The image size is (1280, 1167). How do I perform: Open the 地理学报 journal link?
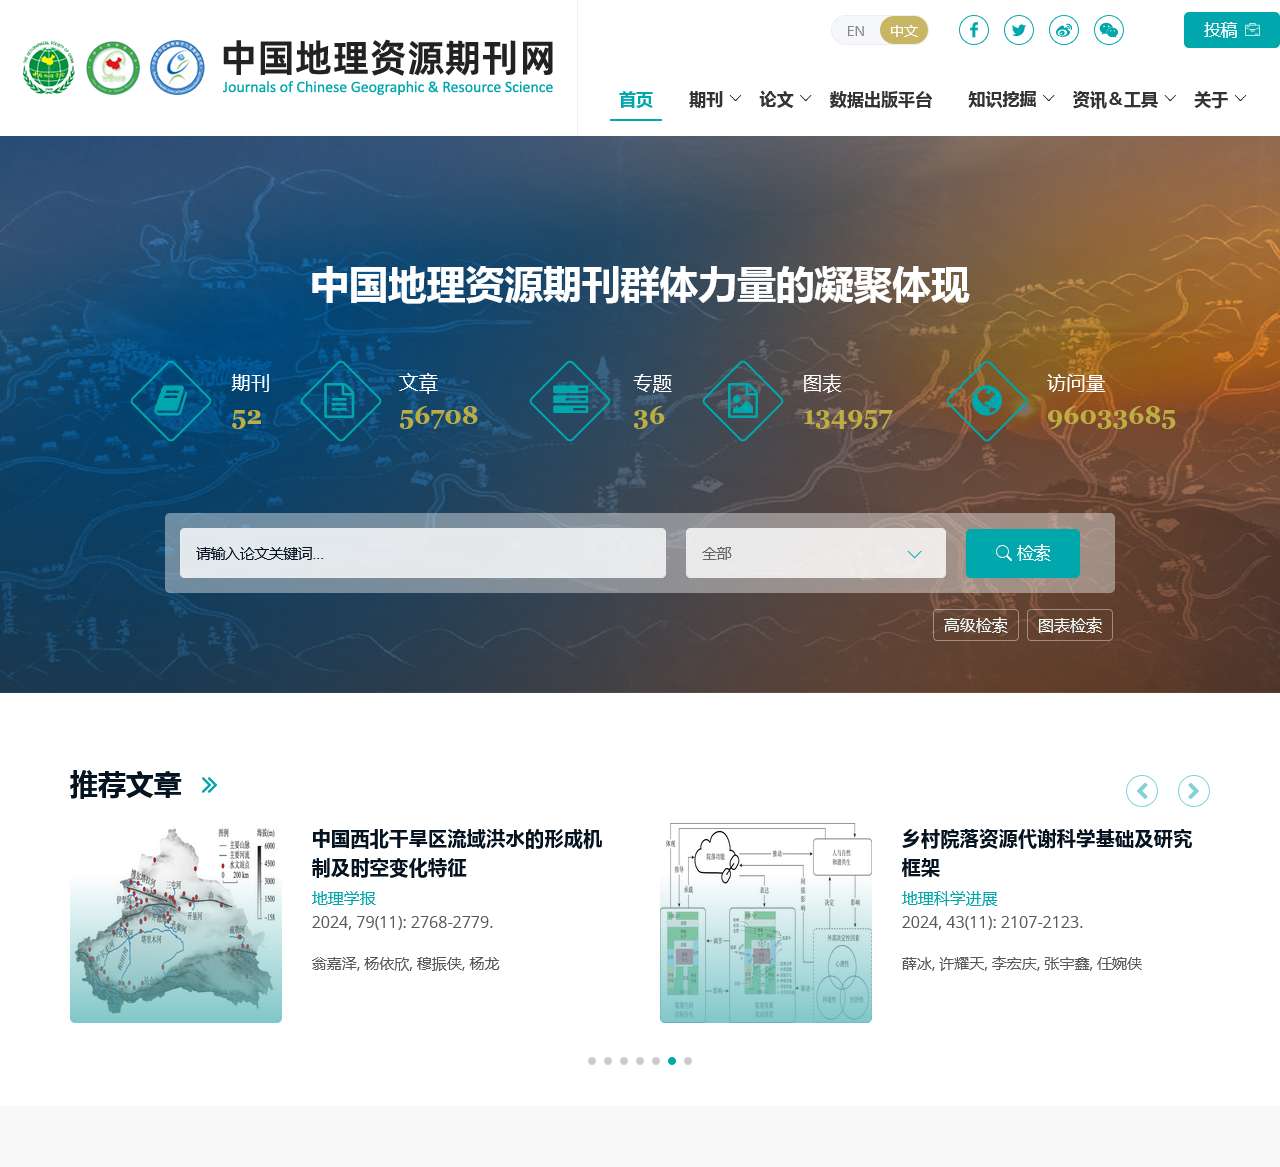pyautogui.click(x=344, y=898)
